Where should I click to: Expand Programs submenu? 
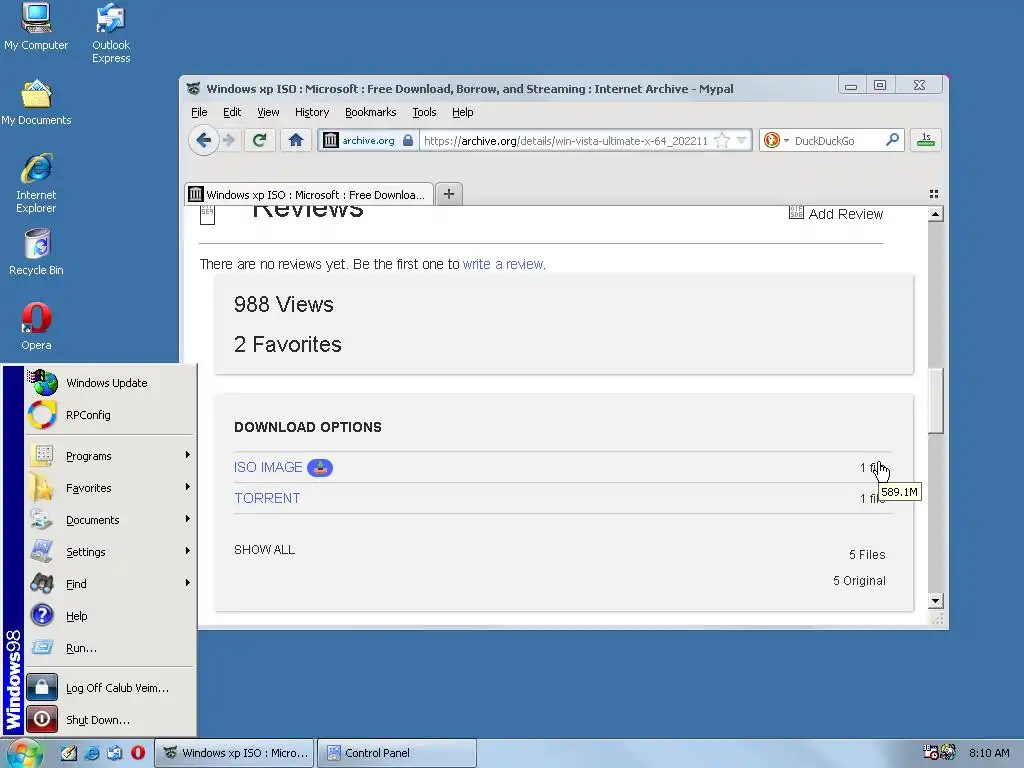[110, 456]
